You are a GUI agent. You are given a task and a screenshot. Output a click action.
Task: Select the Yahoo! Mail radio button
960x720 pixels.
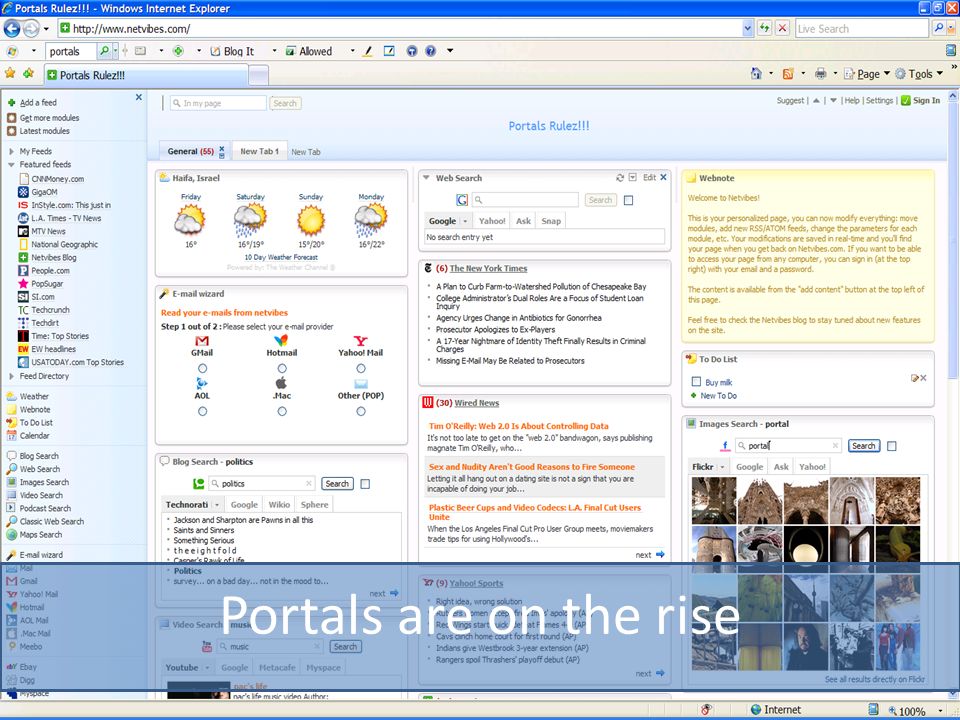coord(361,369)
